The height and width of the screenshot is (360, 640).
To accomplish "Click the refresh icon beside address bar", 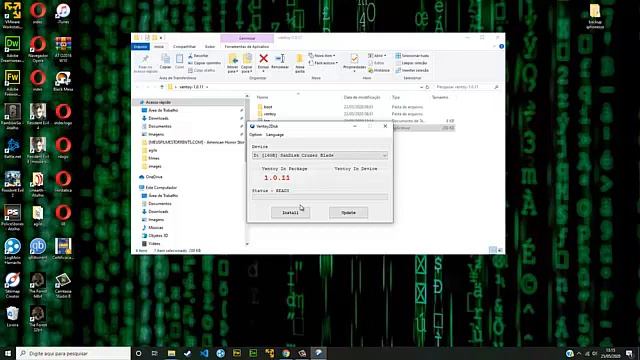I will click(x=427, y=87).
